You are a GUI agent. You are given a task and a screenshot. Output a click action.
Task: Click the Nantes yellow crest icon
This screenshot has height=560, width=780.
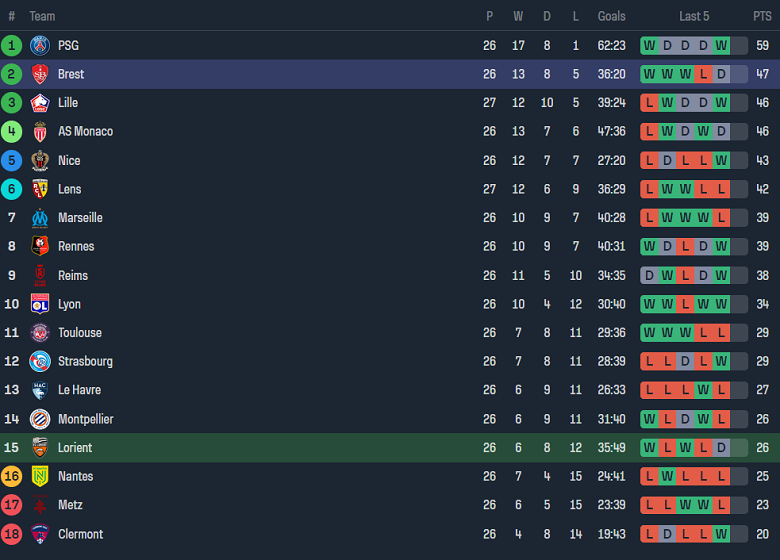coord(40,476)
